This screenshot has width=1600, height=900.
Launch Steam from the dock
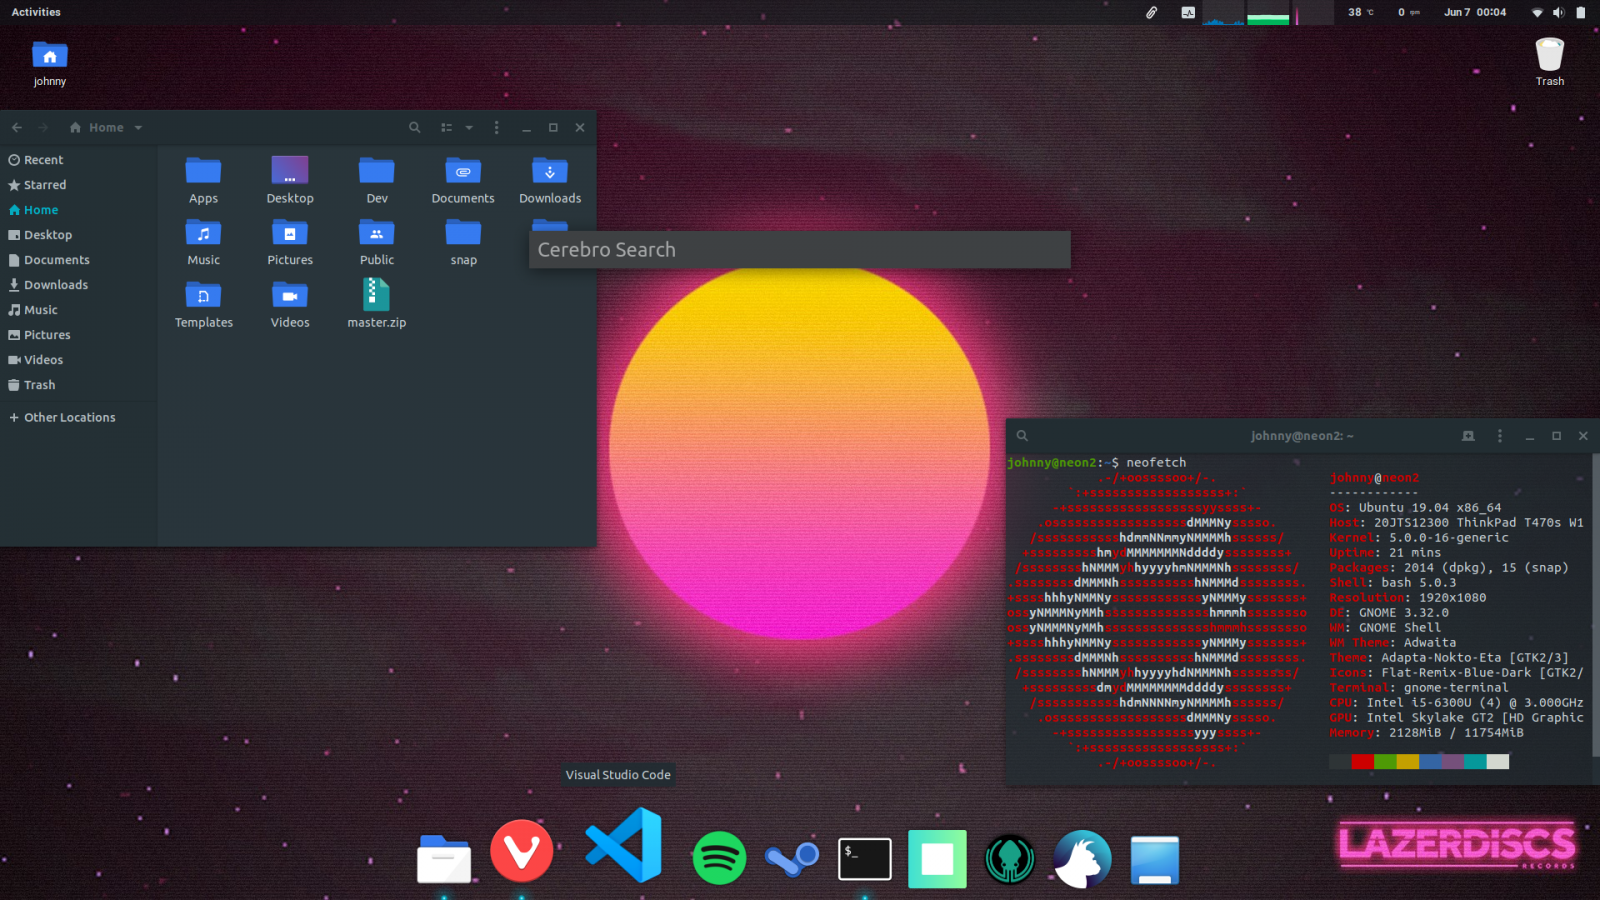791,858
